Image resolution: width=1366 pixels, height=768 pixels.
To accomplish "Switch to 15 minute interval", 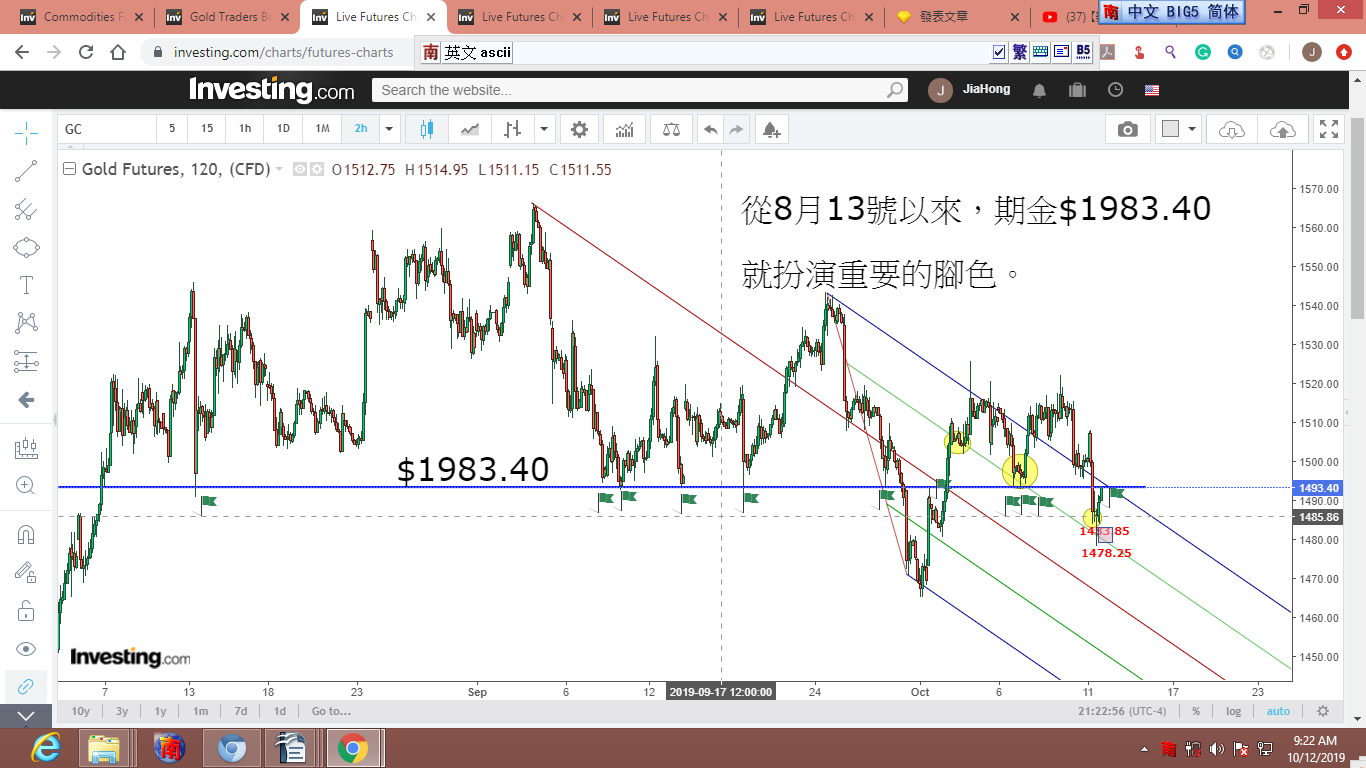I will point(207,129).
